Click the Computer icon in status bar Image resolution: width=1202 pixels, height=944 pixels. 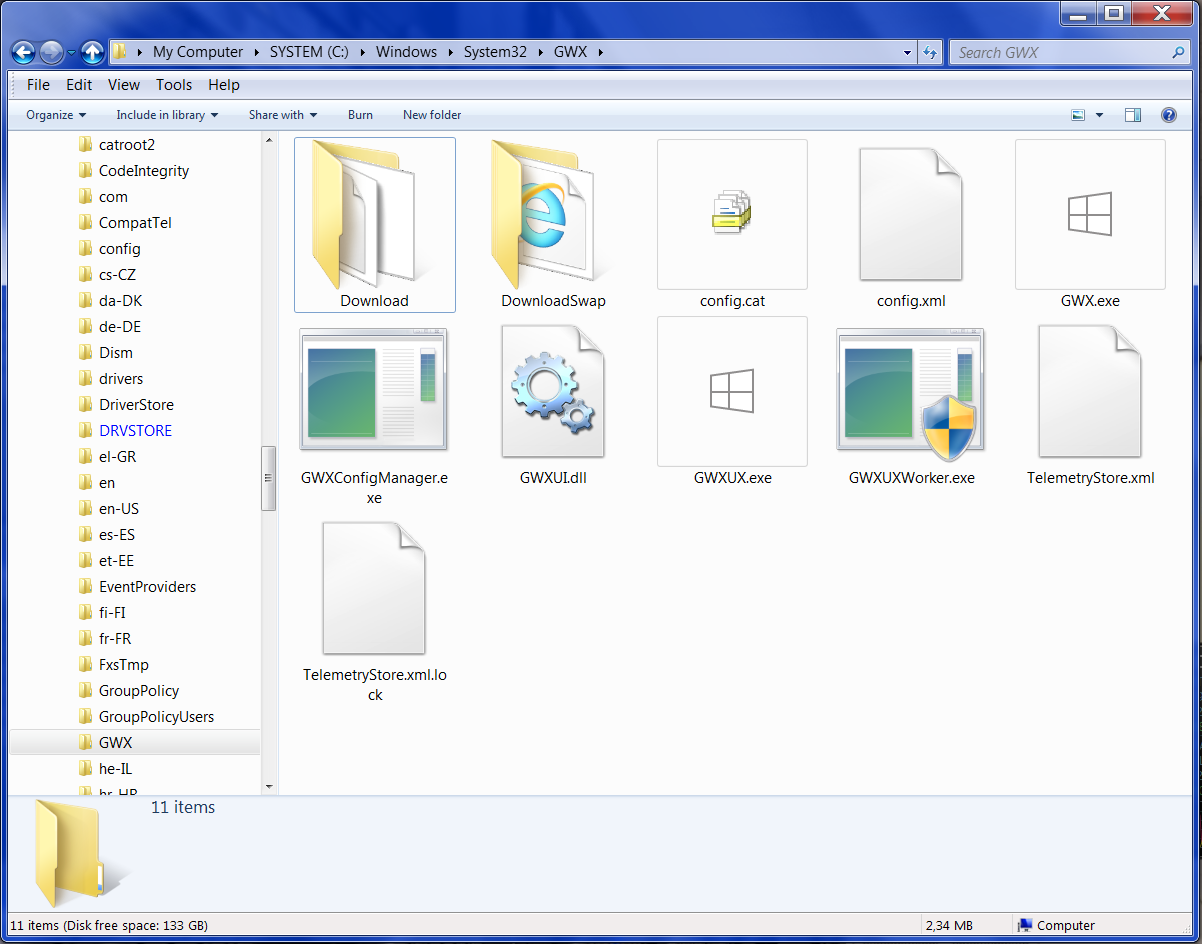coord(1025,926)
